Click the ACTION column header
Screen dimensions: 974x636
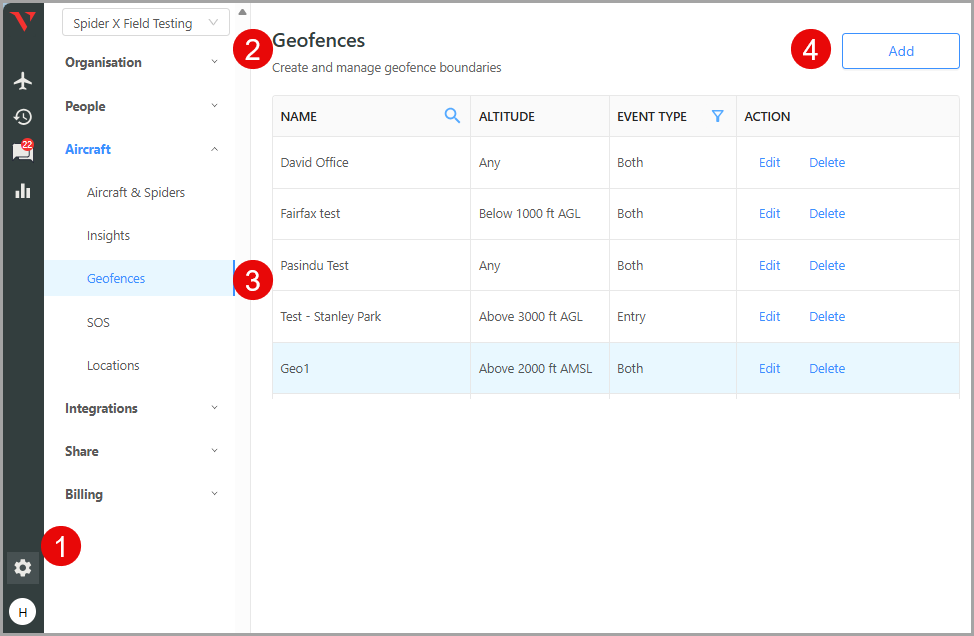(x=848, y=116)
